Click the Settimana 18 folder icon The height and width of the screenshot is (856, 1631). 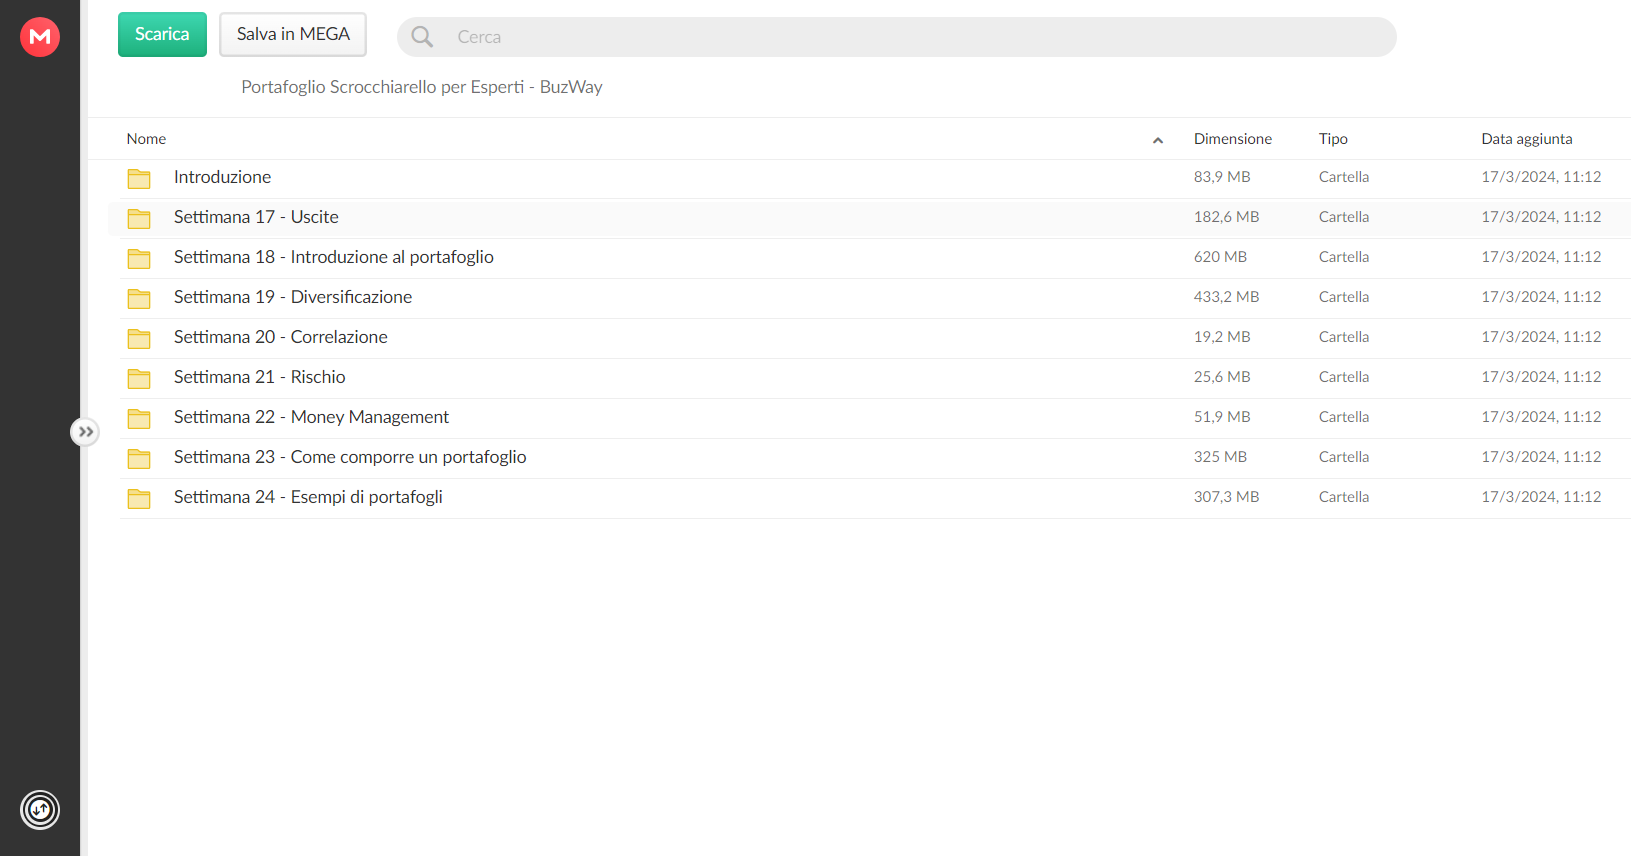(139, 258)
